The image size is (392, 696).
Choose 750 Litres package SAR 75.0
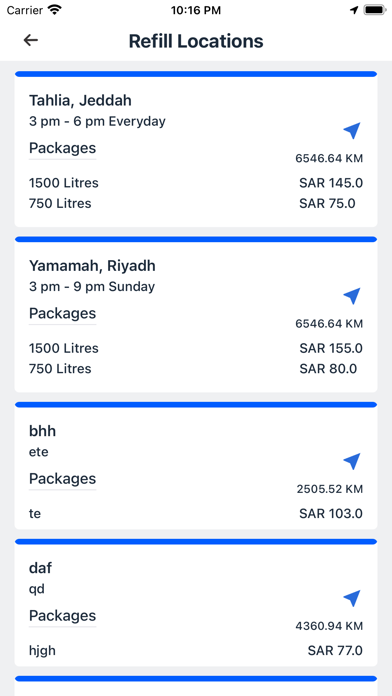tap(196, 203)
